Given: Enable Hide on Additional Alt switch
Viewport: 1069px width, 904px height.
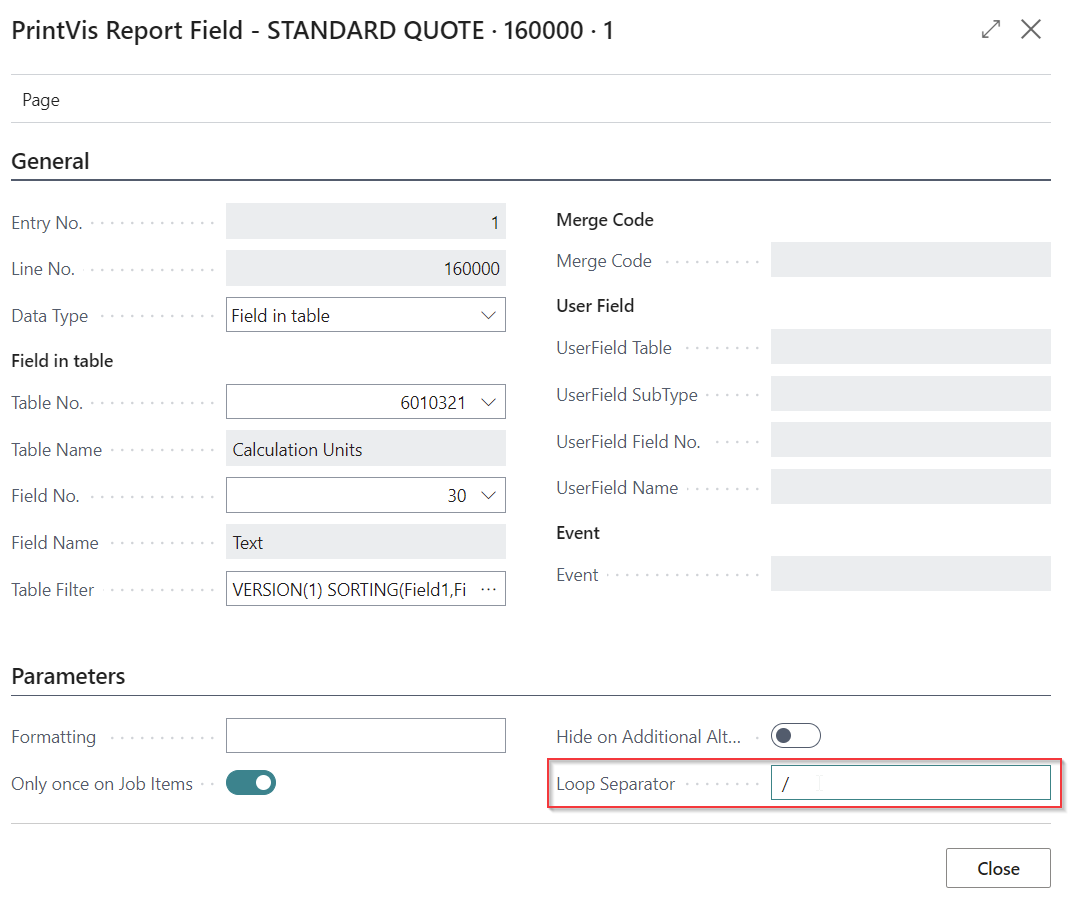Looking at the screenshot, I should click(795, 736).
